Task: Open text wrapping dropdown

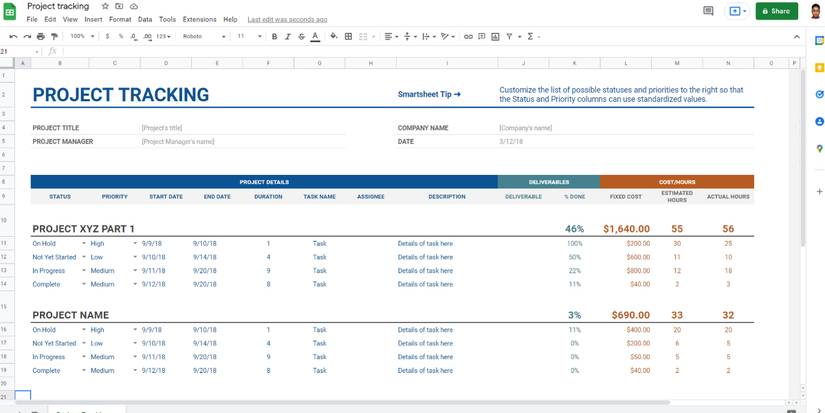Action: coord(429,37)
